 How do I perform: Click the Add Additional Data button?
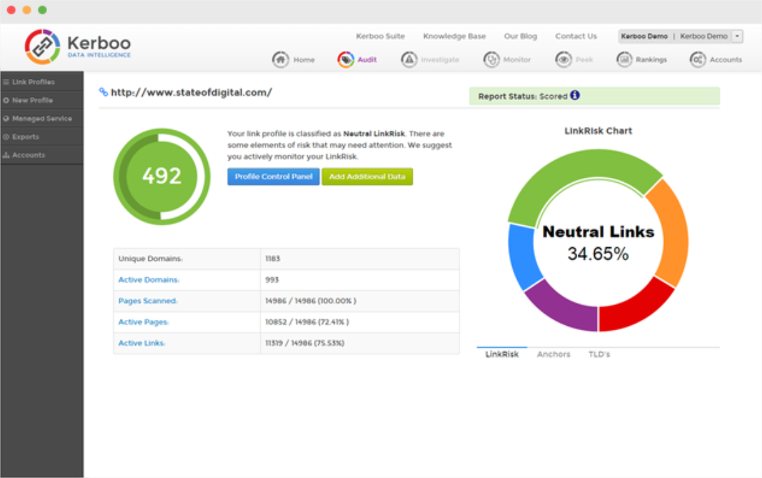[367, 176]
